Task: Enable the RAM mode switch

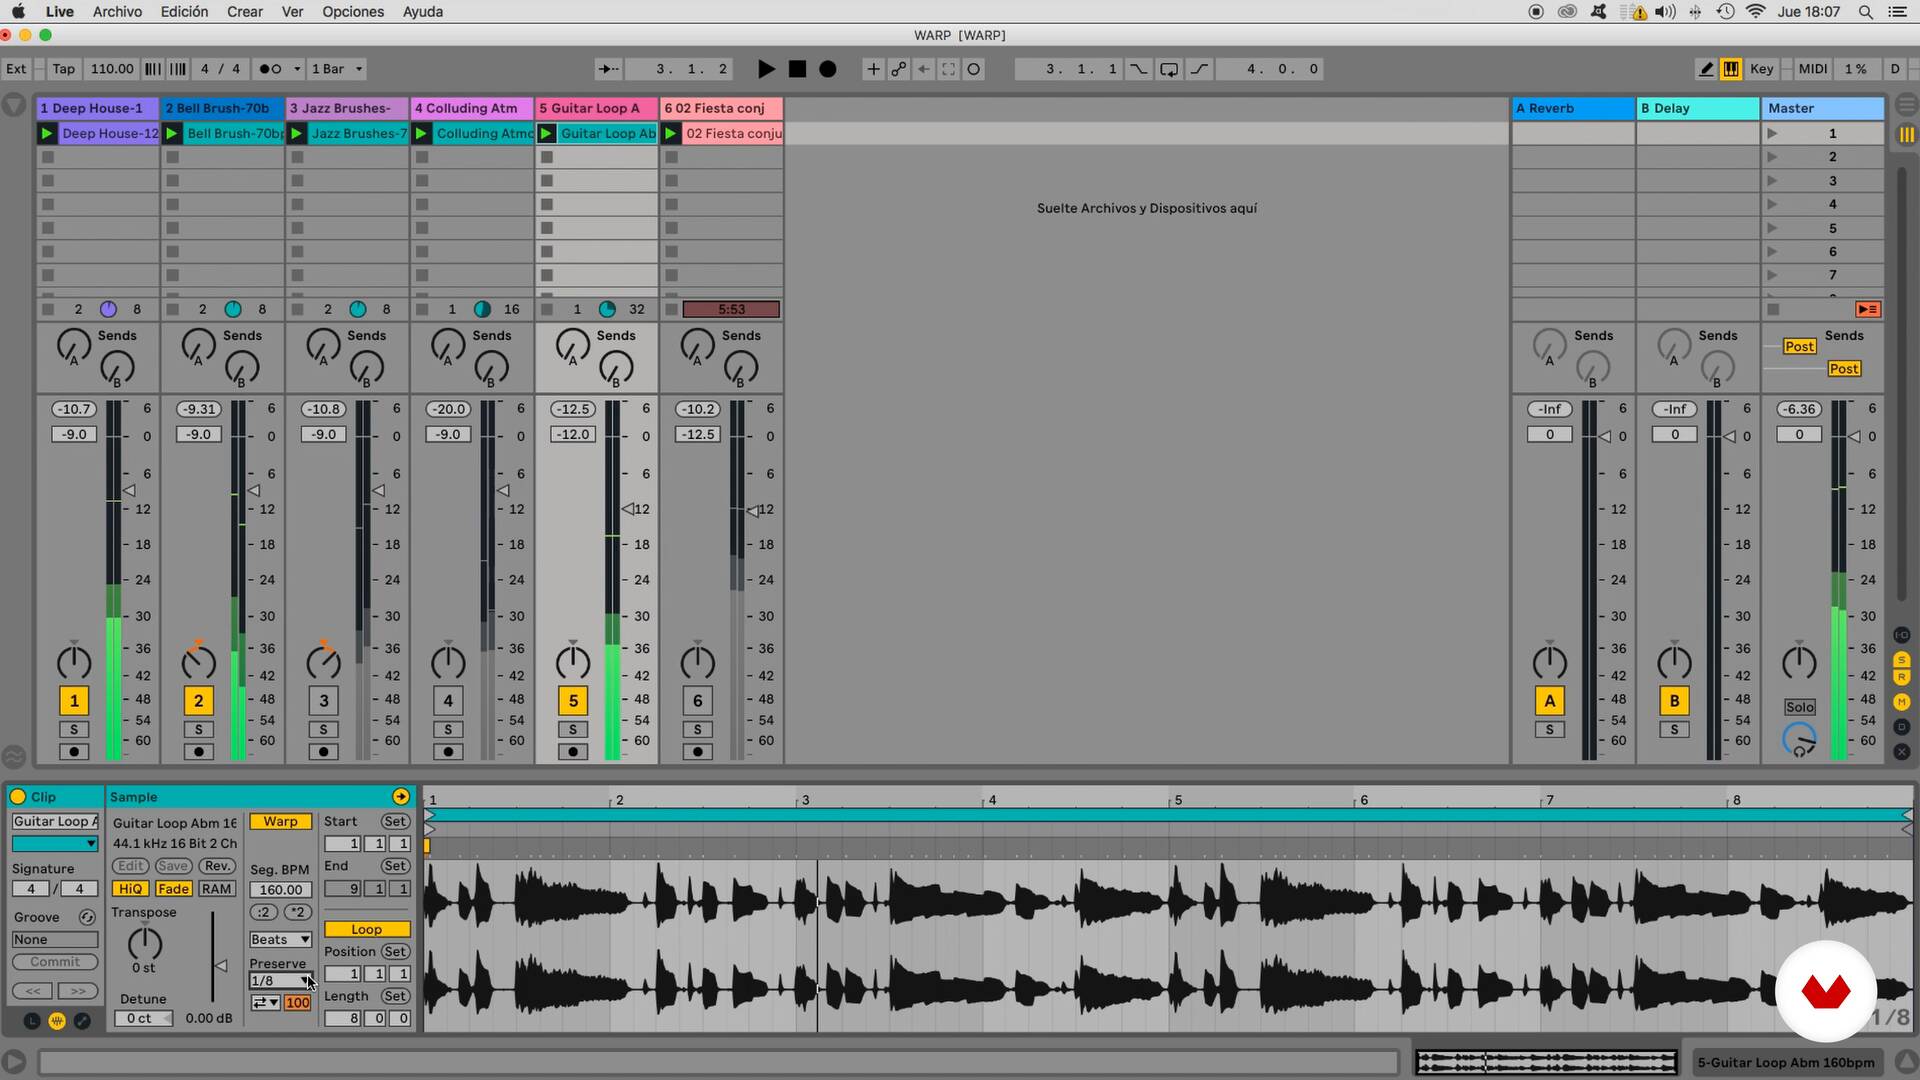Action: [216, 888]
